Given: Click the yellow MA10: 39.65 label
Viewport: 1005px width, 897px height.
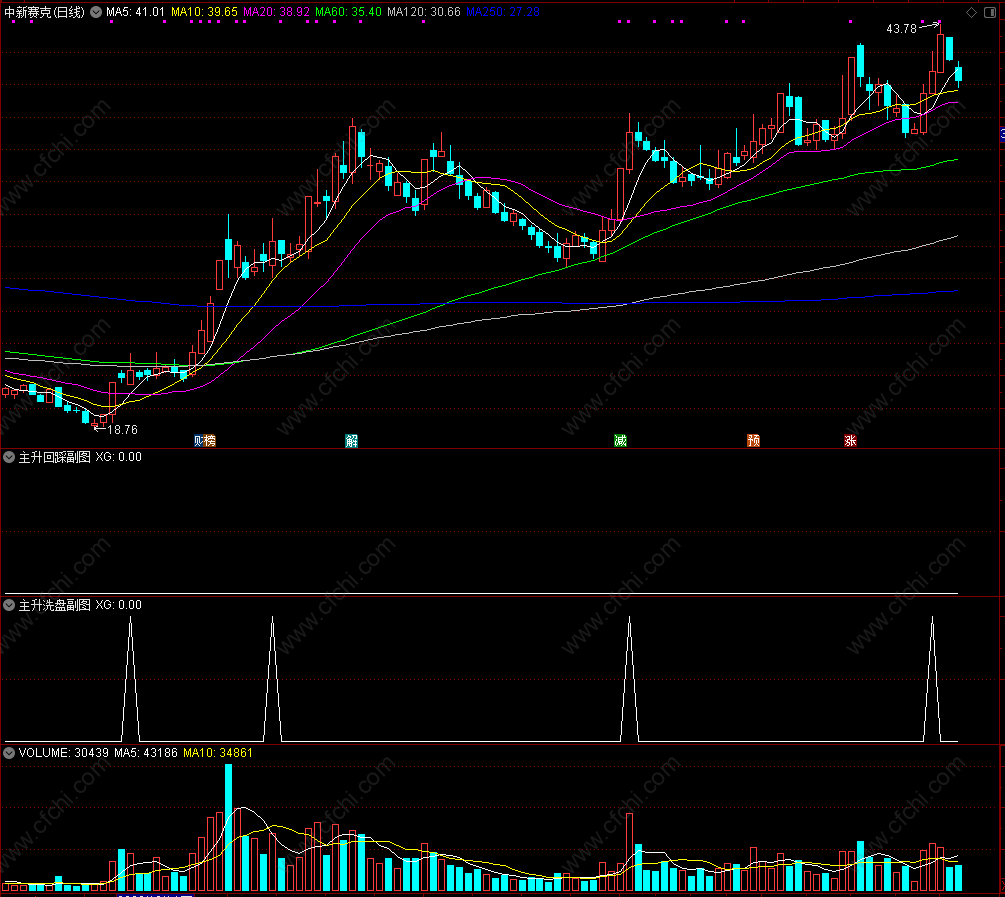Looking at the screenshot, I should pos(204,12).
